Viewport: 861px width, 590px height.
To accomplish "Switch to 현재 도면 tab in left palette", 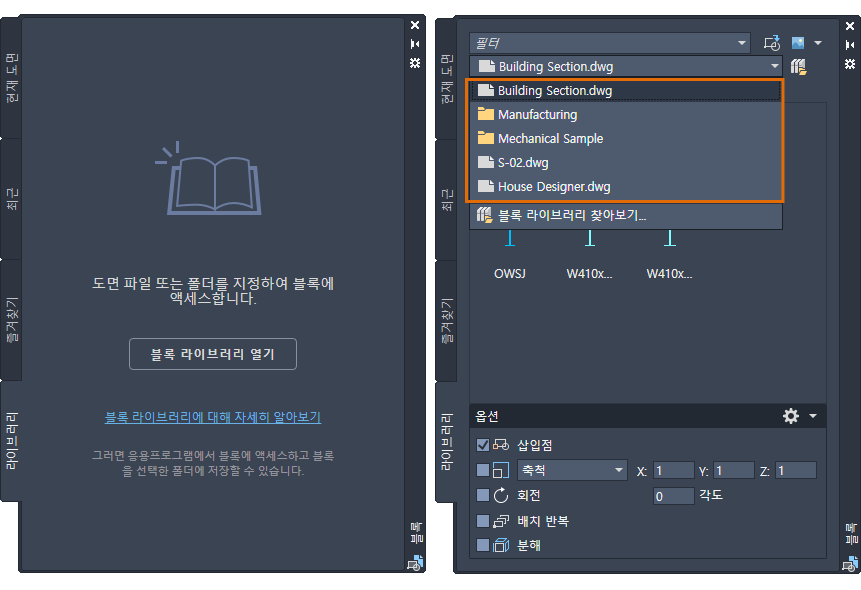I will pyautogui.click(x=12, y=77).
